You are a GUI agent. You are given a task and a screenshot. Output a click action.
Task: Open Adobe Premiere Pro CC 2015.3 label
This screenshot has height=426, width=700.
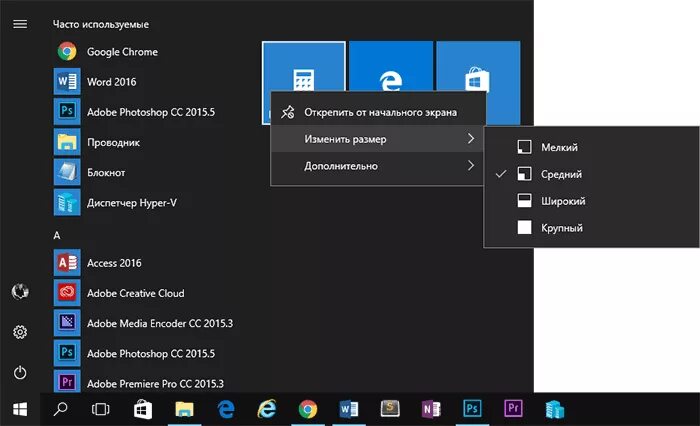155,384
